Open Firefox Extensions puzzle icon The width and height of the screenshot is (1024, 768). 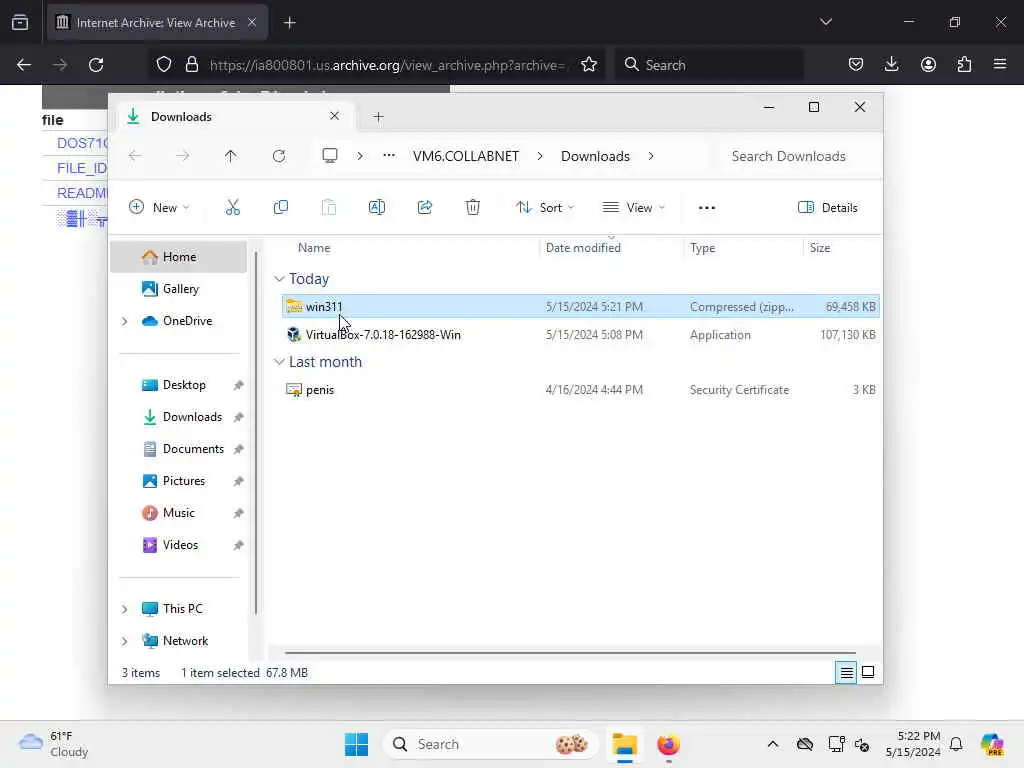[964, 65]
